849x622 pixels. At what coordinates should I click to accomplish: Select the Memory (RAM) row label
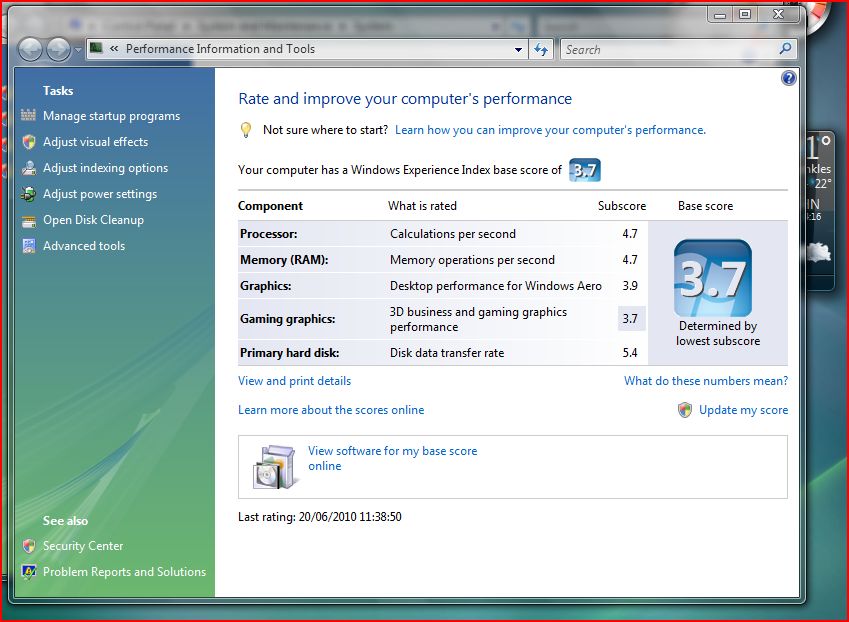tap(284, 260)
